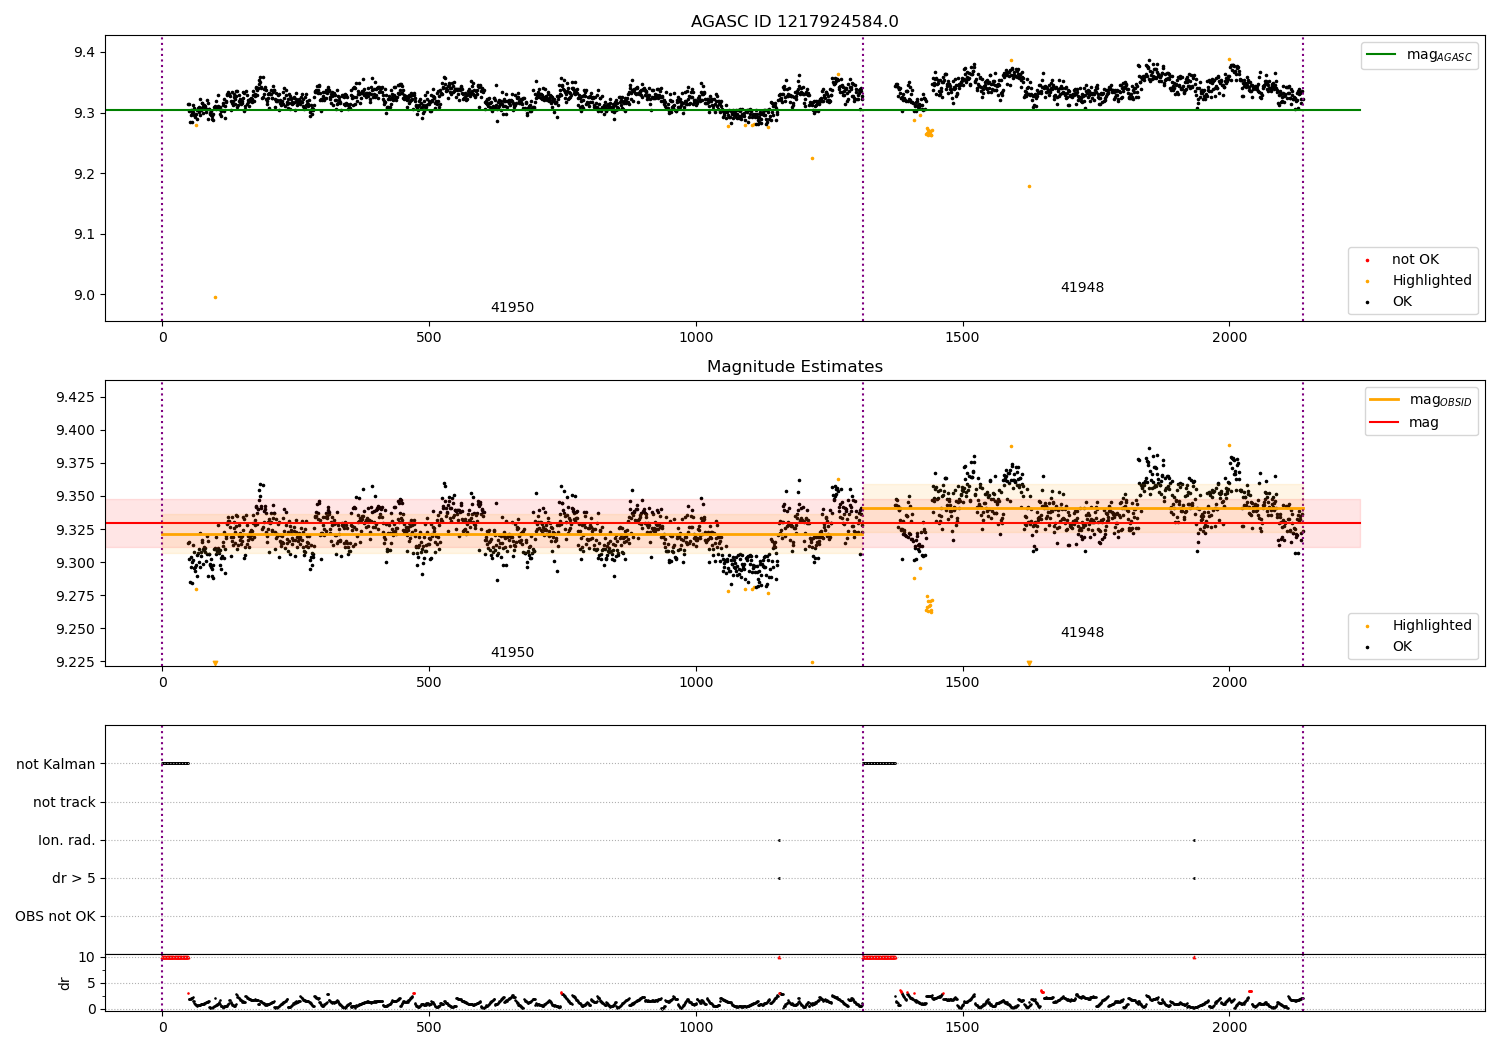Image resolution: width=1500 pixels, height=1050 pixels.
Task: Click the 2000 x-axis tick in the middle plot
Action: pos(1229,683)
